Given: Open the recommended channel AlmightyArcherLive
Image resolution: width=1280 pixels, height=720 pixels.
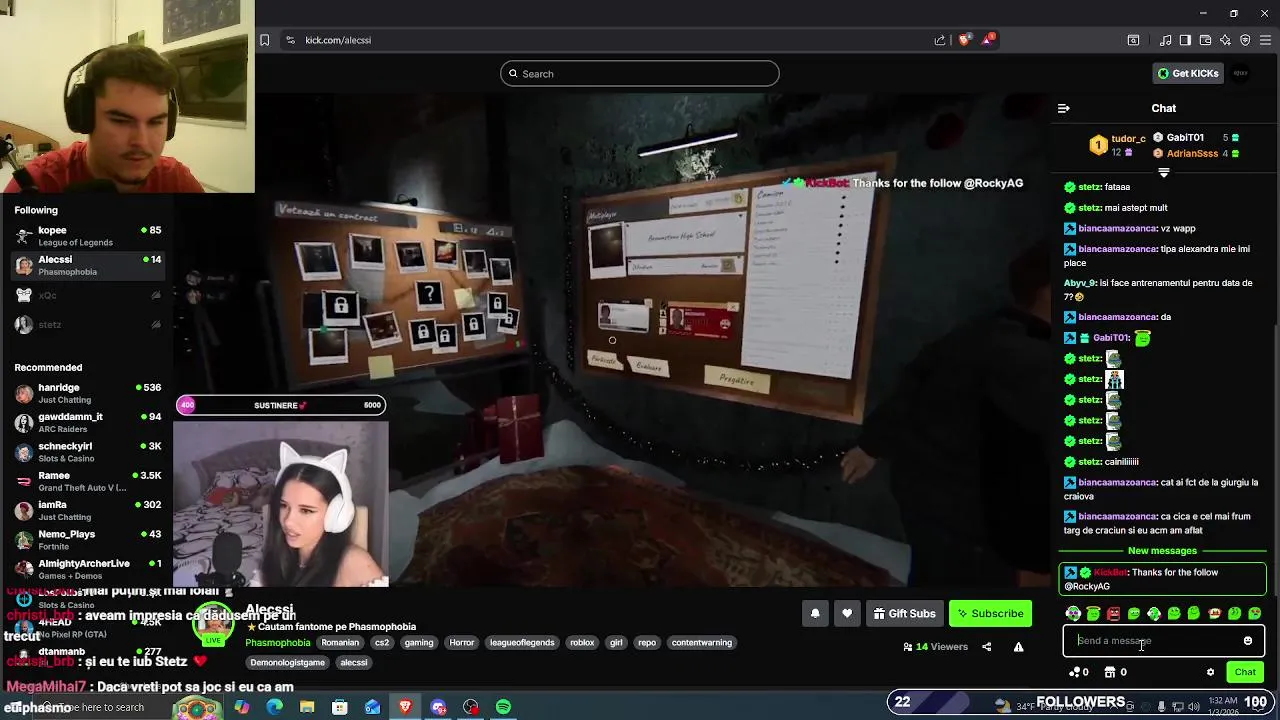Looking at the screenshot, I should coord(87,569).
